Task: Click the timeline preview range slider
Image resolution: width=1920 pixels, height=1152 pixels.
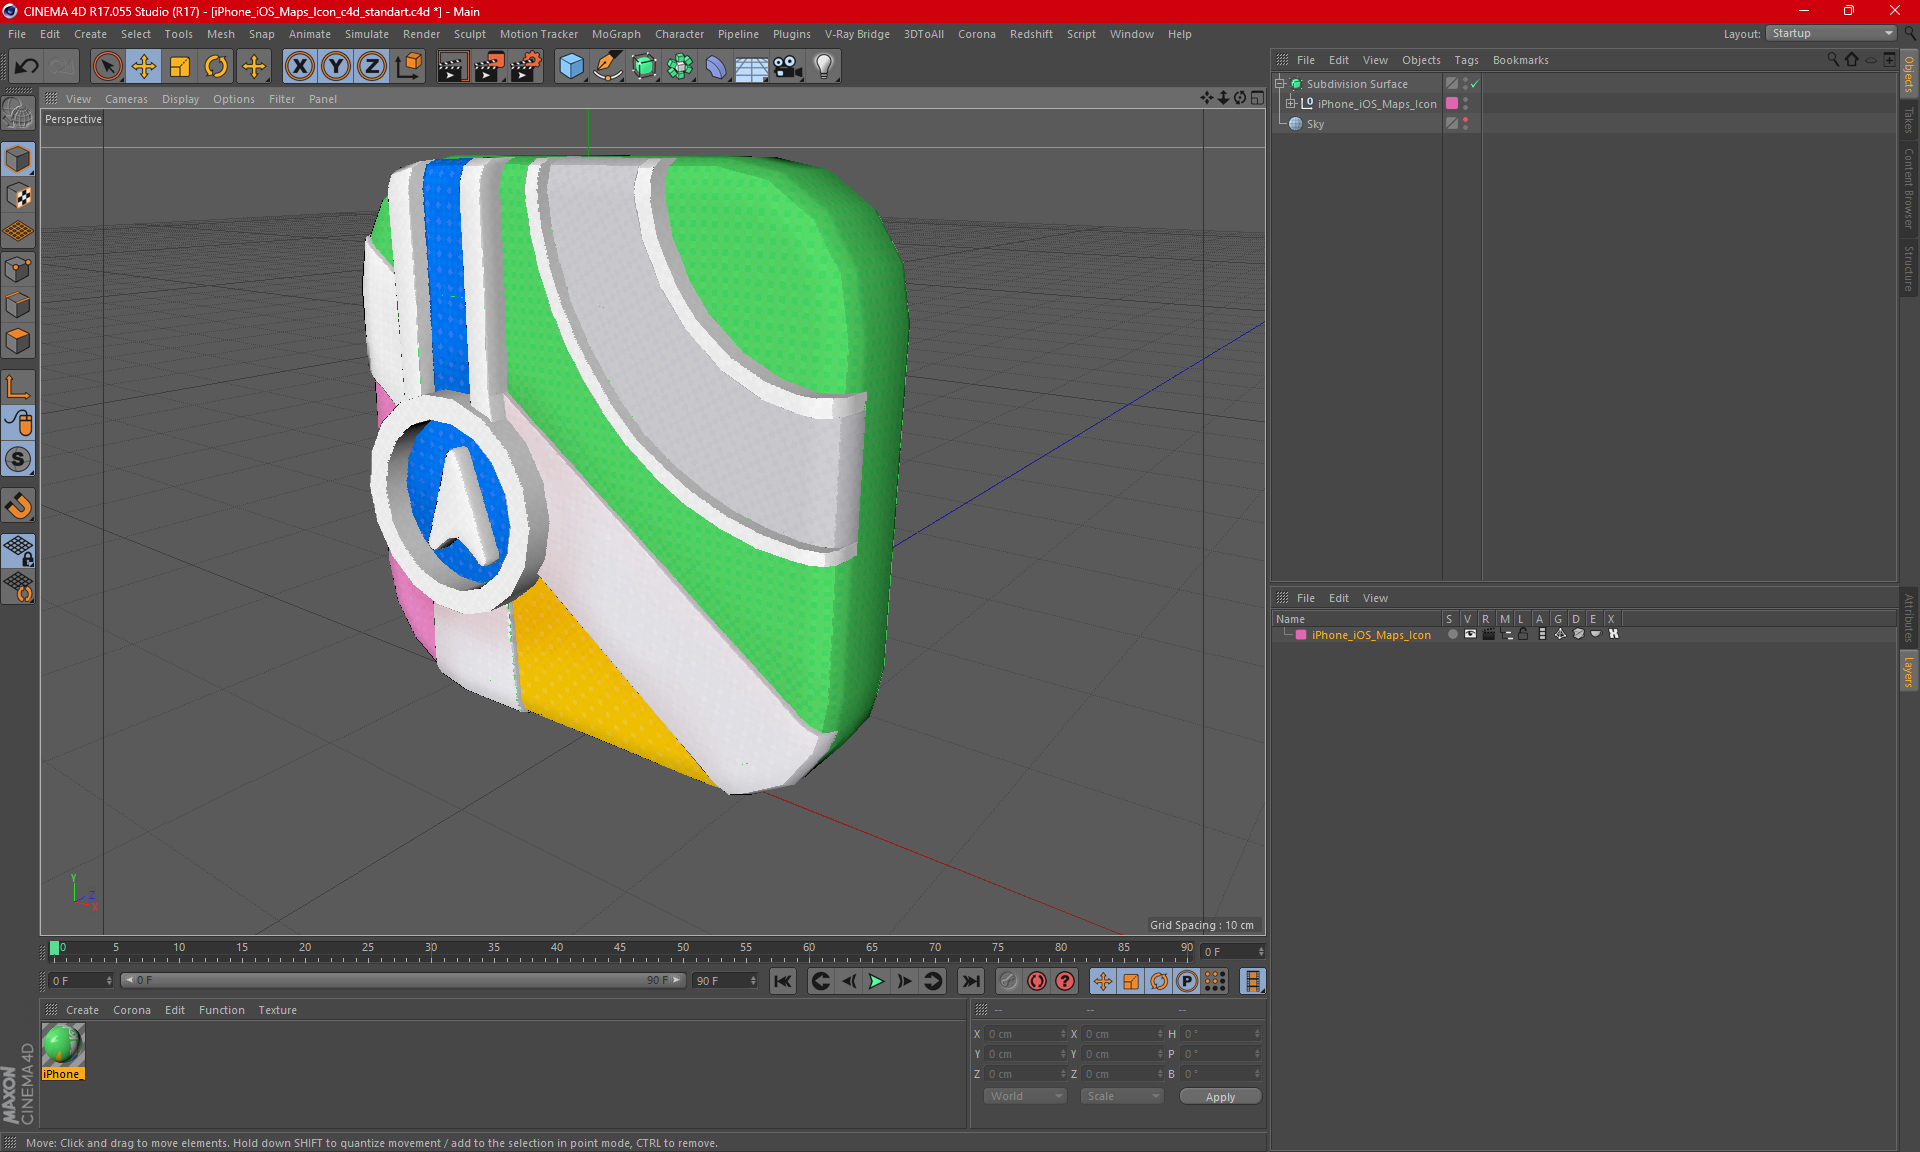Action: 403,980
